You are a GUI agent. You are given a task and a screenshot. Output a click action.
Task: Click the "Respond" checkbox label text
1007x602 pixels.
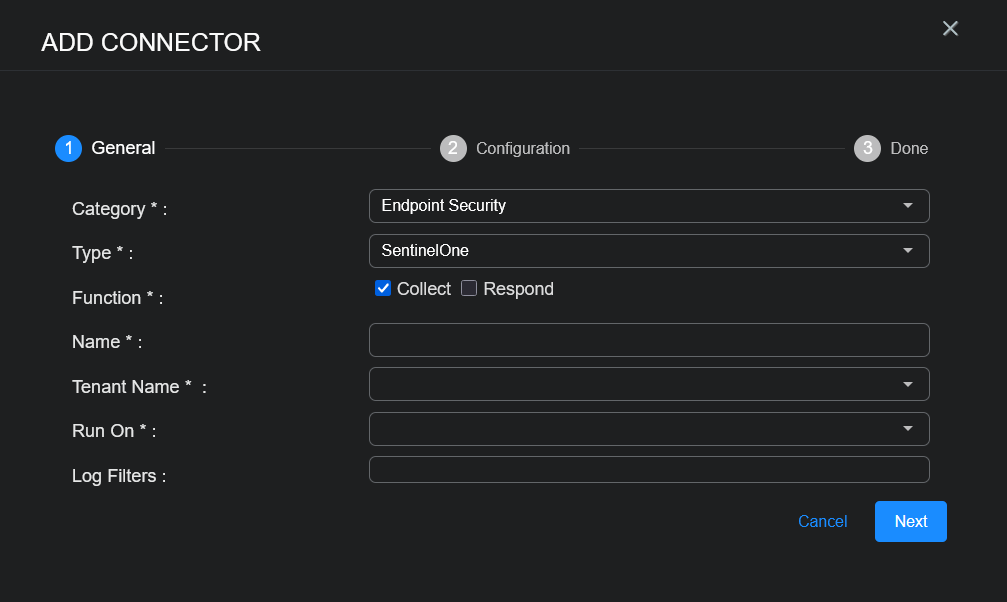click(518, 289)
